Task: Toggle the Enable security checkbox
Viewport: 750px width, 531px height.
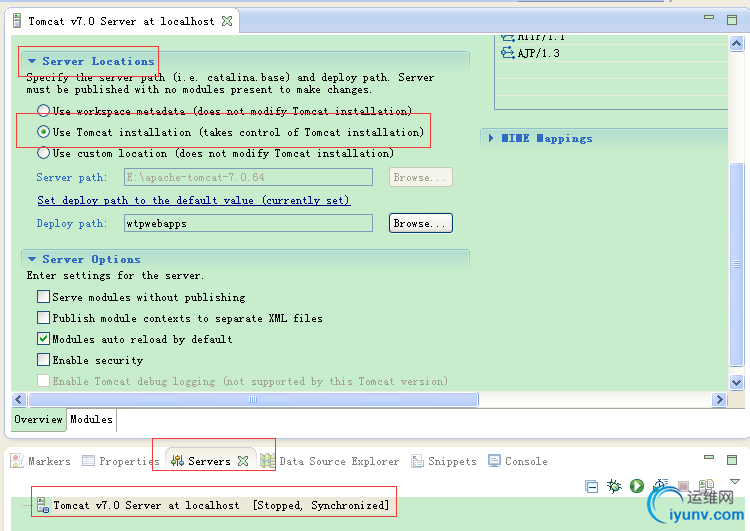Action: click(44, 359)
